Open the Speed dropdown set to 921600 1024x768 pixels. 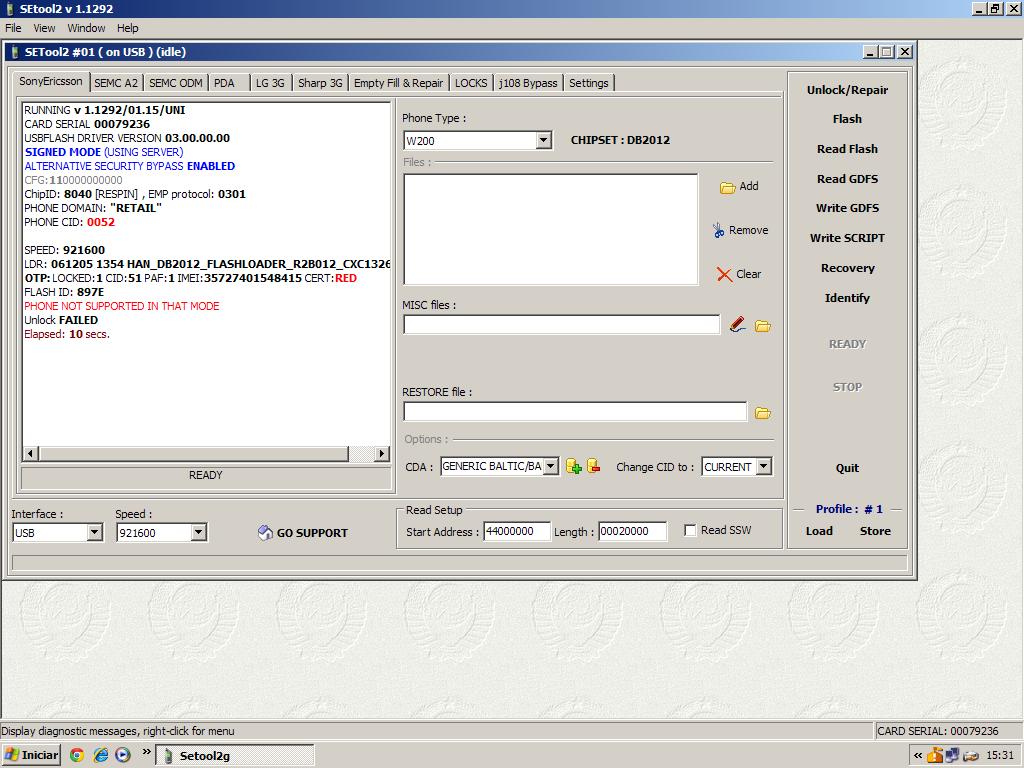199,532
